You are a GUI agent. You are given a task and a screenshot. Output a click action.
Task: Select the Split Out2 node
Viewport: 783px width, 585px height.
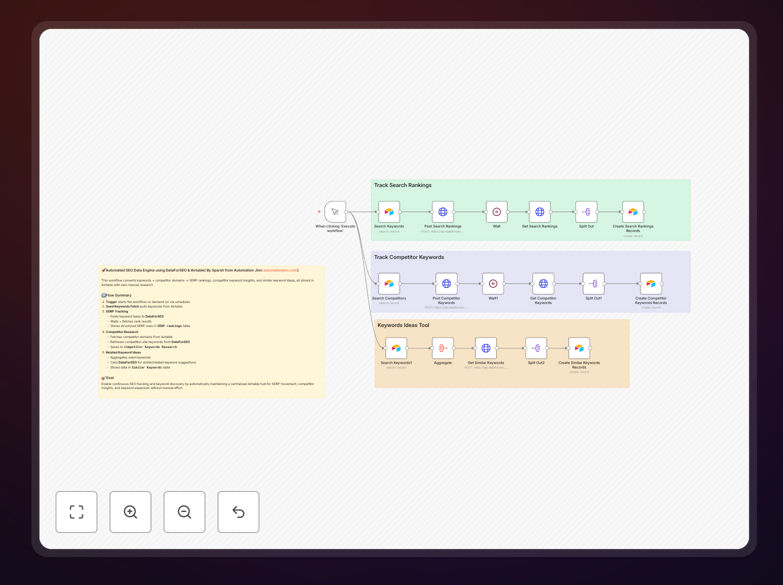coord(536,348)
